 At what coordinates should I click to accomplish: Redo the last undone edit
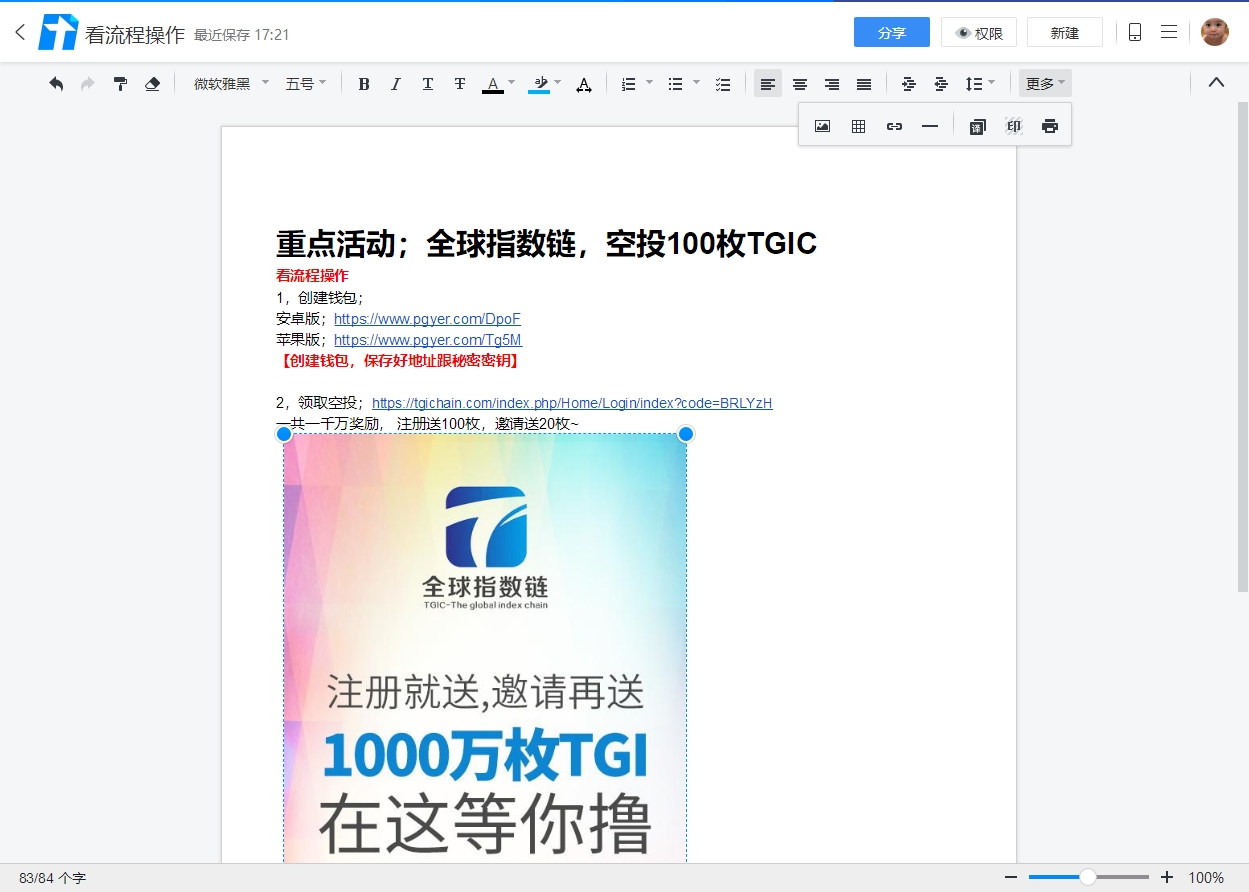(x=88, y=84)
